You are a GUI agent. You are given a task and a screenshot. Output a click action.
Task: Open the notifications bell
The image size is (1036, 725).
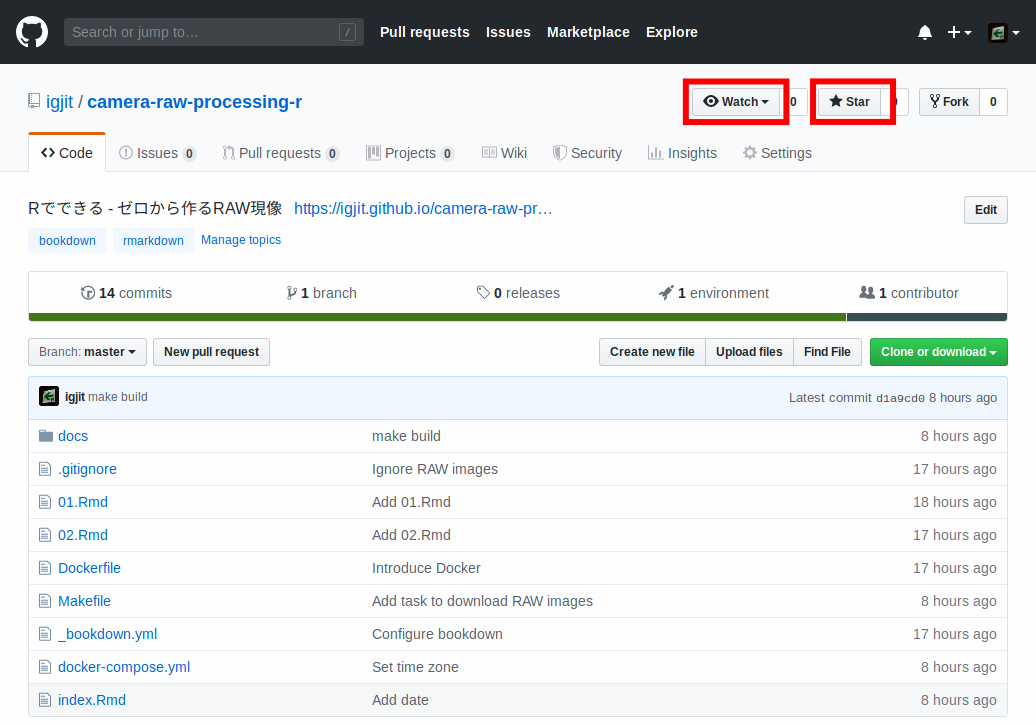(x=924, y=32)
